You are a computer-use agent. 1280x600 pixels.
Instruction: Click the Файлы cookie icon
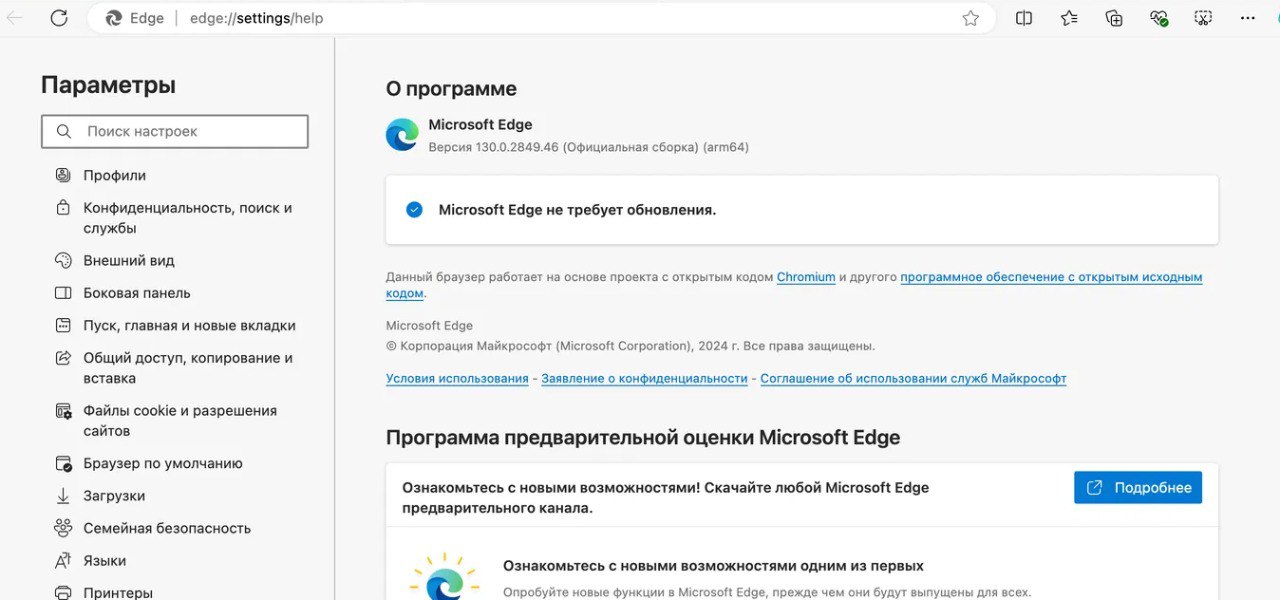63,411
